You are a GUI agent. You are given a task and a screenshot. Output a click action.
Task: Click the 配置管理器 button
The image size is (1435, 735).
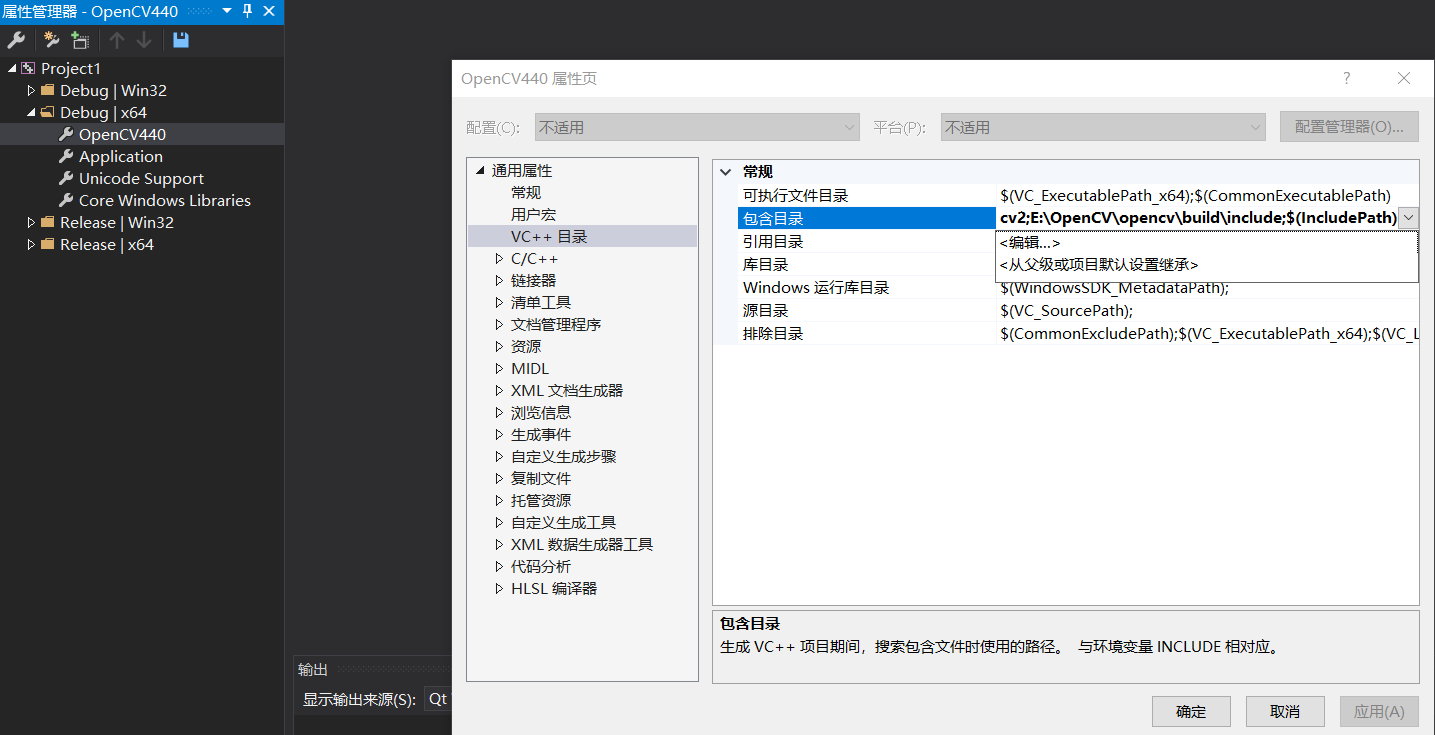pos(1349,126)
